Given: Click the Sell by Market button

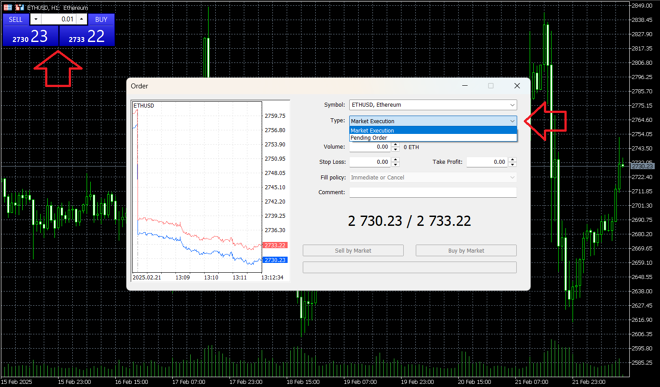Looking at the screenshot, I should pos(353,251).
